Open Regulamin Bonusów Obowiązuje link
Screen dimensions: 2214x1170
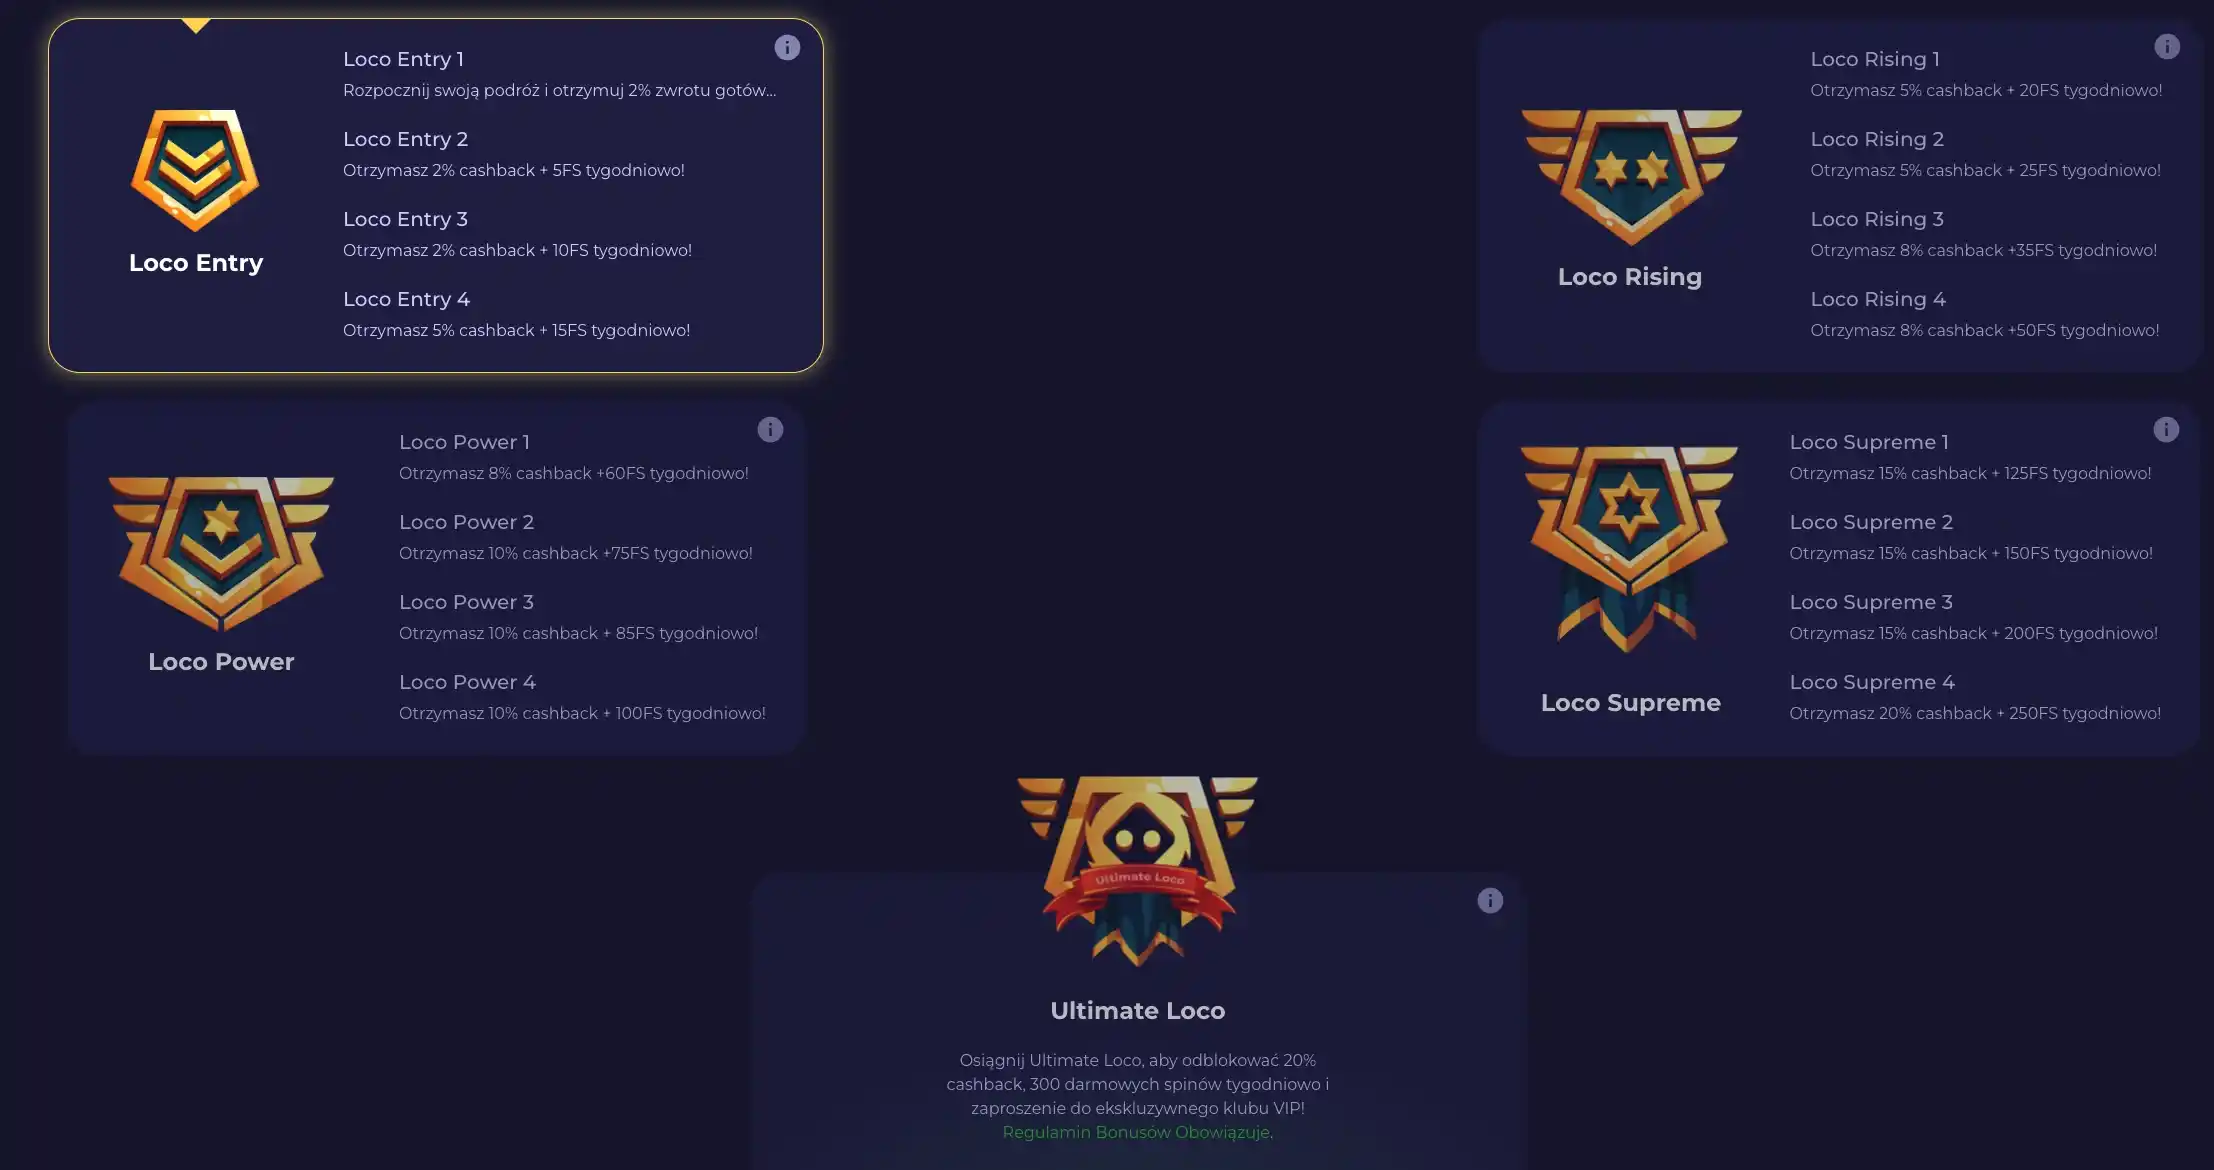pyautogui.click(x=1136, y=1132)
